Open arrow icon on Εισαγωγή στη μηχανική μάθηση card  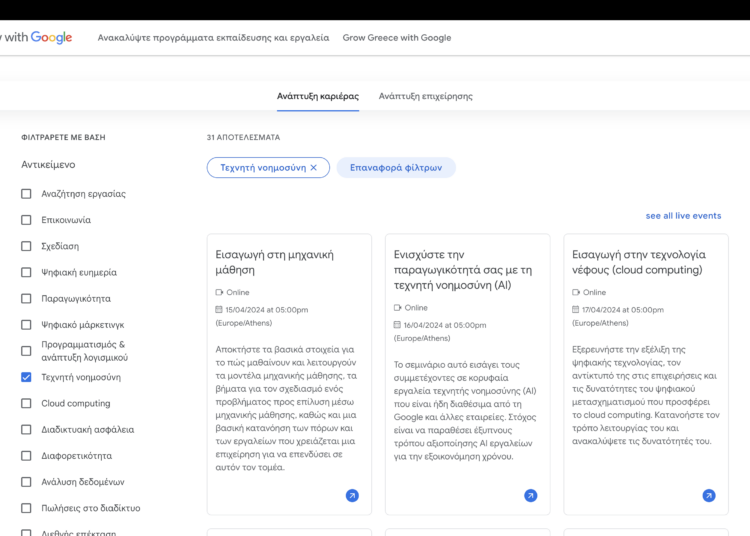(352, 495)
